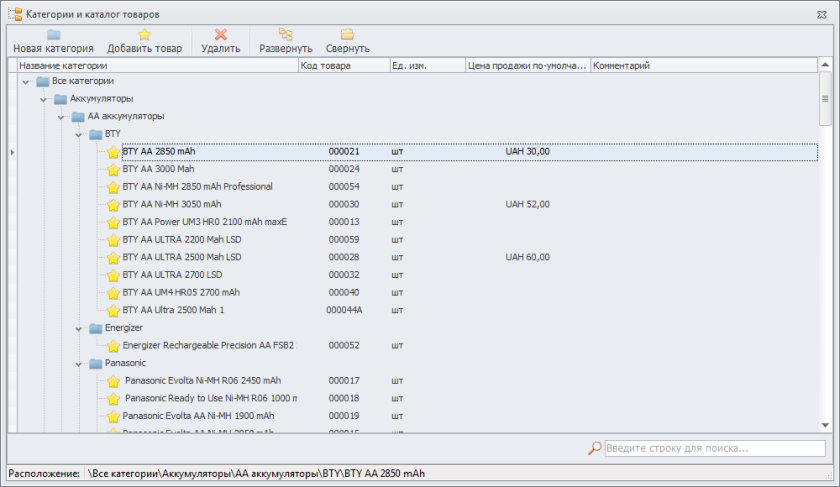The image size is (840, 487).
Task: Collapse the Все категории root node
Action: pos(26,81)
